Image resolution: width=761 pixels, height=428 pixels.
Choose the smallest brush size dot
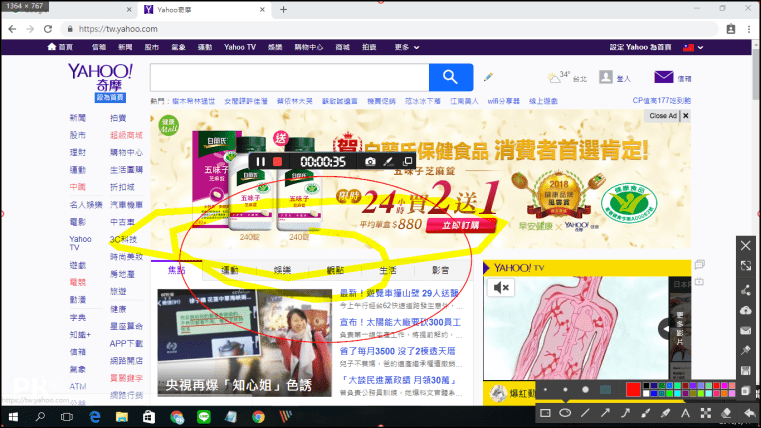(546, 389)
